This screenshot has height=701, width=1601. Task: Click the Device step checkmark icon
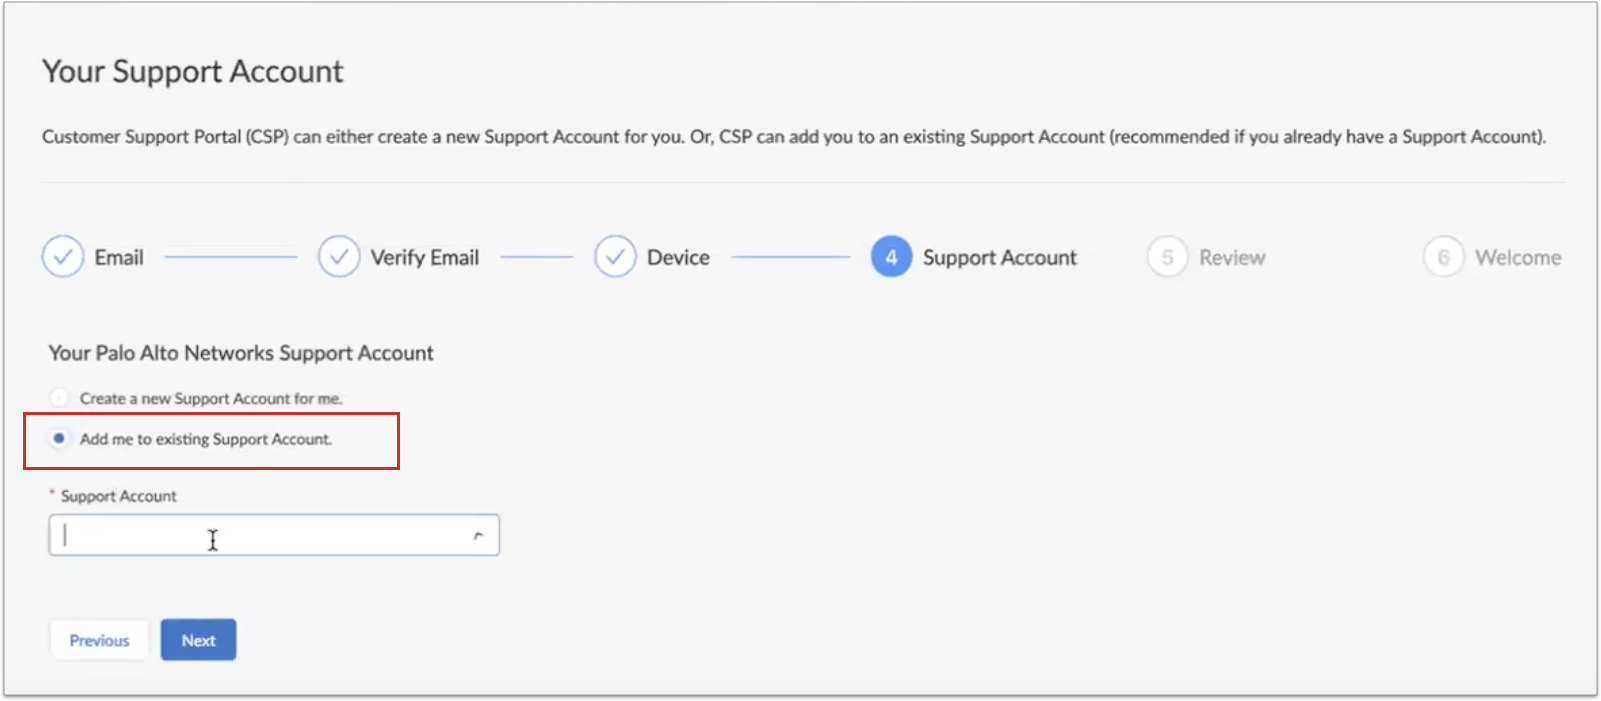[615, 257]
